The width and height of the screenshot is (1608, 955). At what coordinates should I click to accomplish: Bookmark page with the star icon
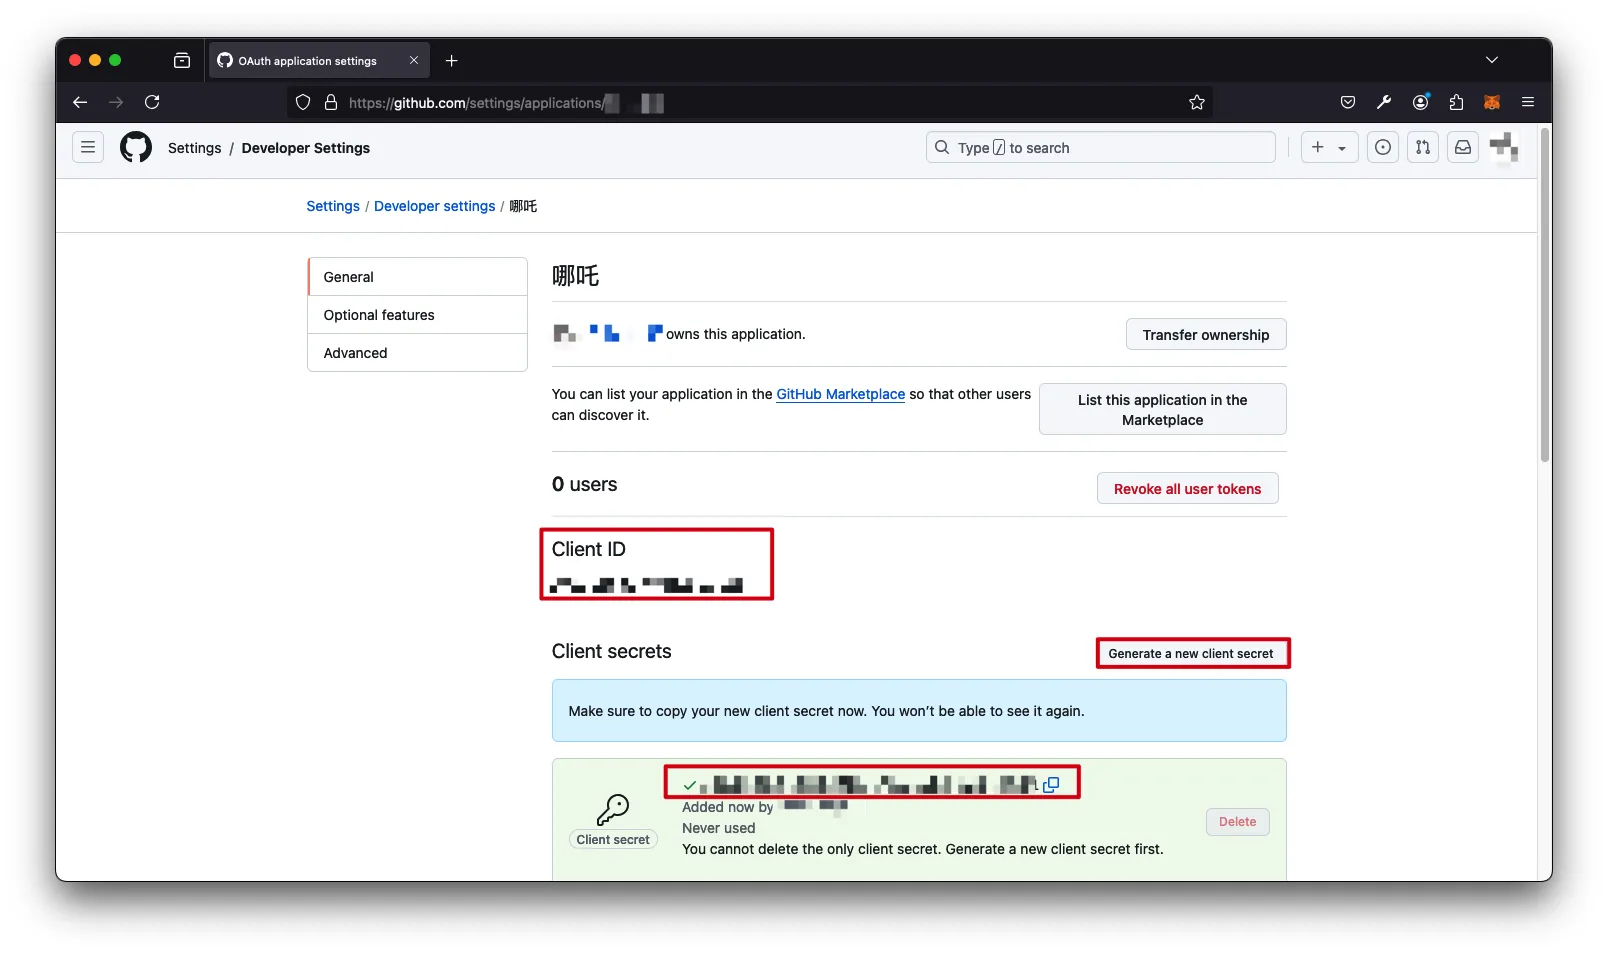click(x=1196, y=103)
